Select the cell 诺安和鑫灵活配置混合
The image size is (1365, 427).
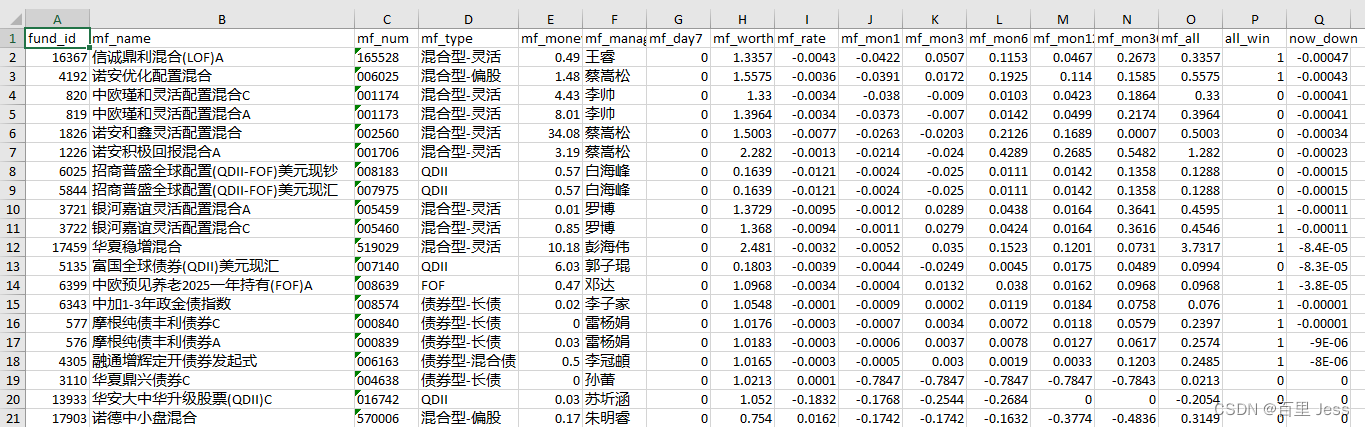(221, 133)
